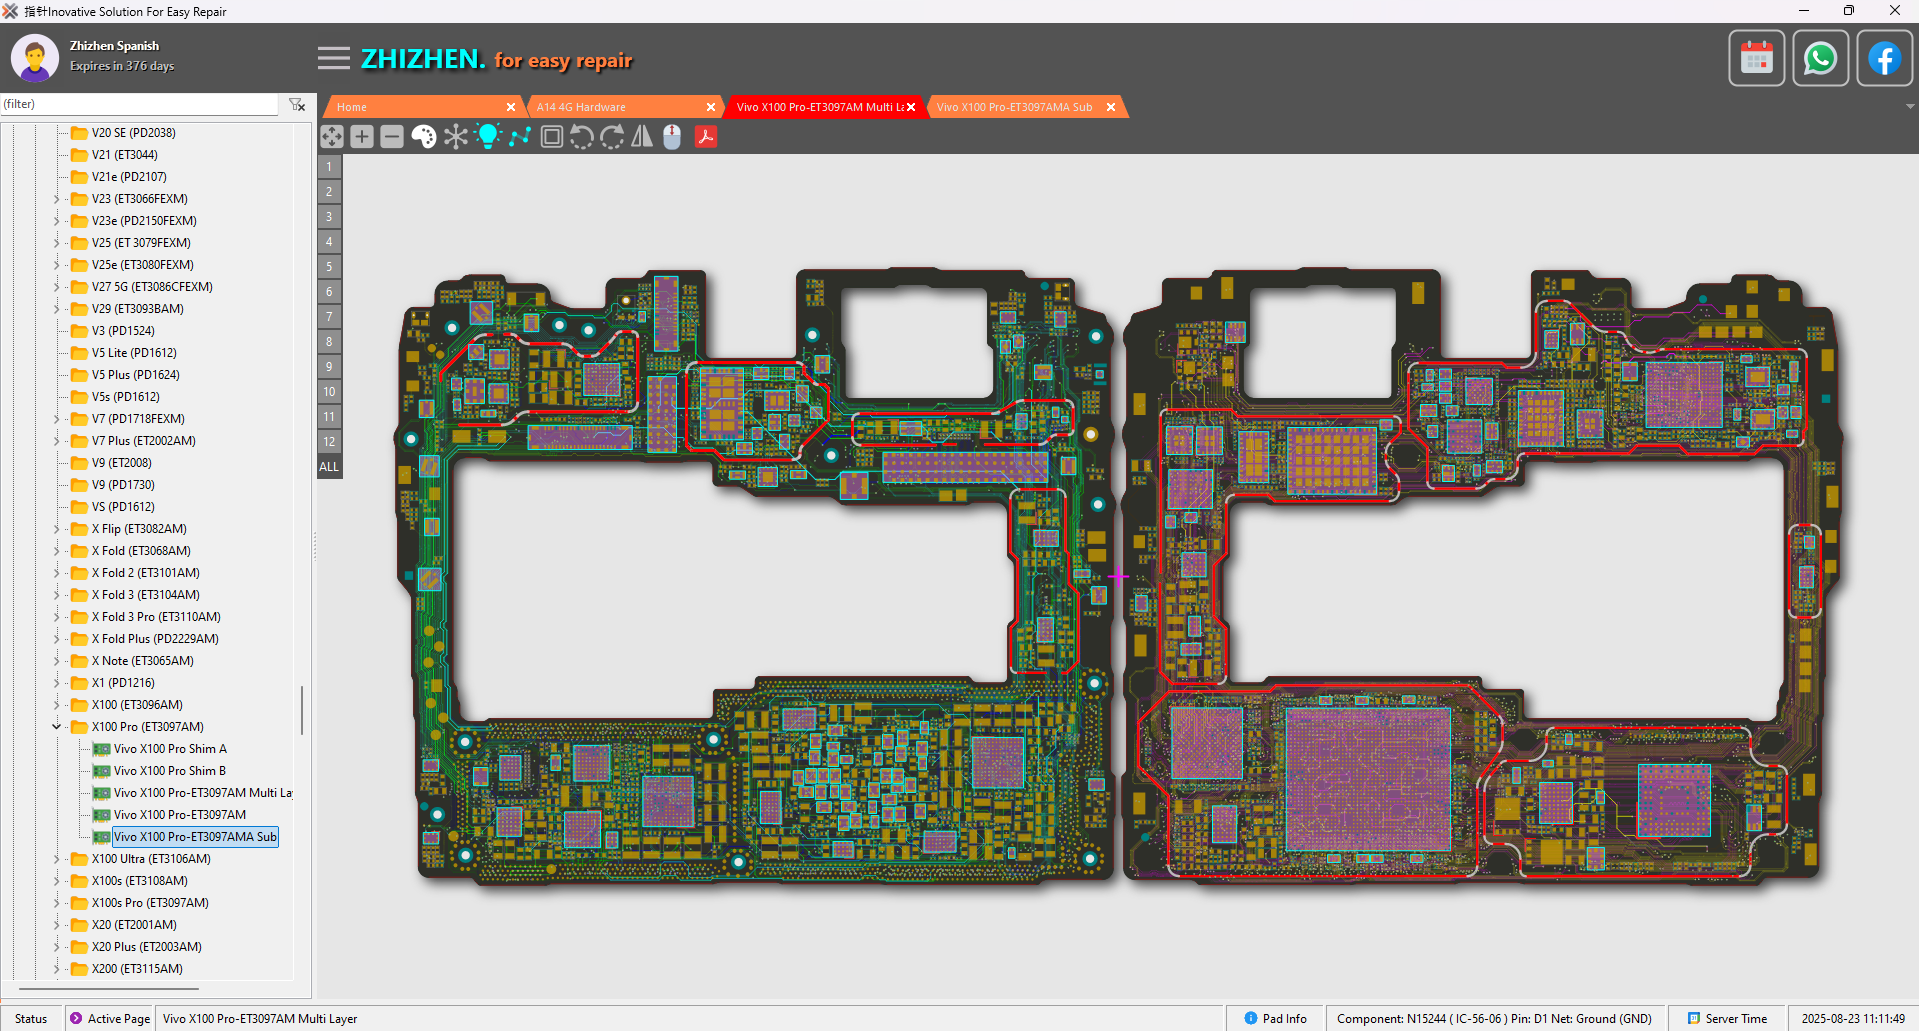Show layer 12 only
Viewport: 1919px width, 1031px height.
(x=329, y=442)
